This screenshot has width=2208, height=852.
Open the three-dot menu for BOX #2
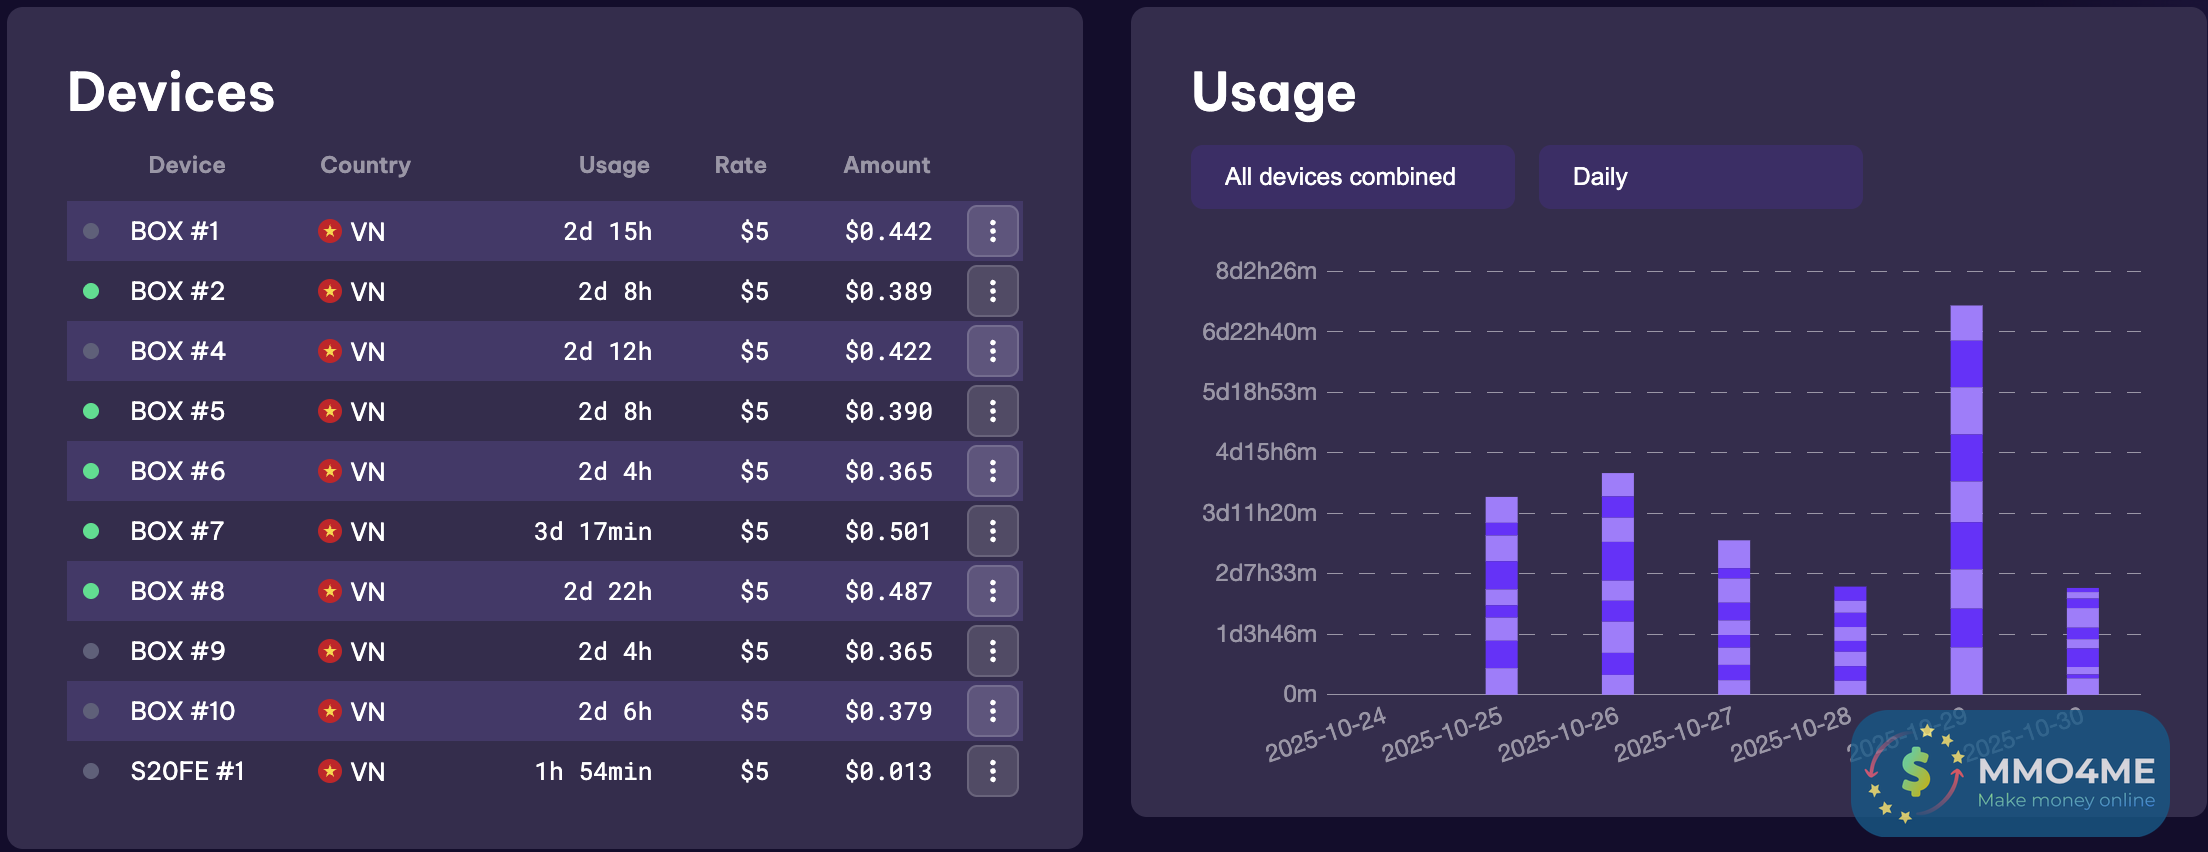pos(992,291)
